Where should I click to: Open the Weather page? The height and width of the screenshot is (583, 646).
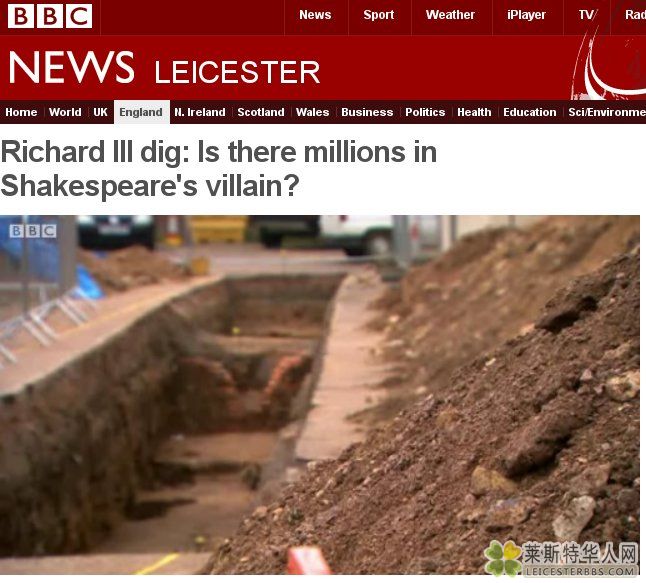[450, 15]
